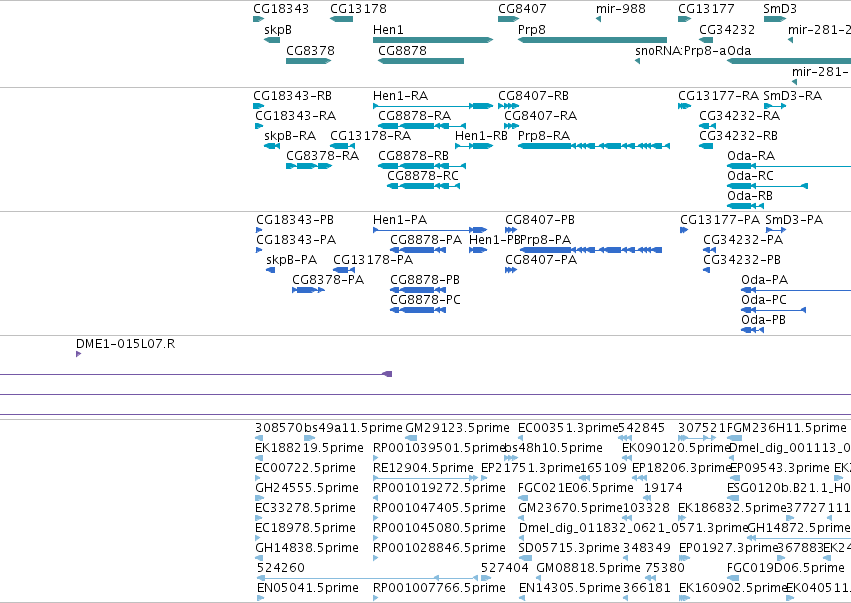The height and width of the screenshot is (603, 851).
Task: Select the CG13178 gene label
Action: coord(358,9)
